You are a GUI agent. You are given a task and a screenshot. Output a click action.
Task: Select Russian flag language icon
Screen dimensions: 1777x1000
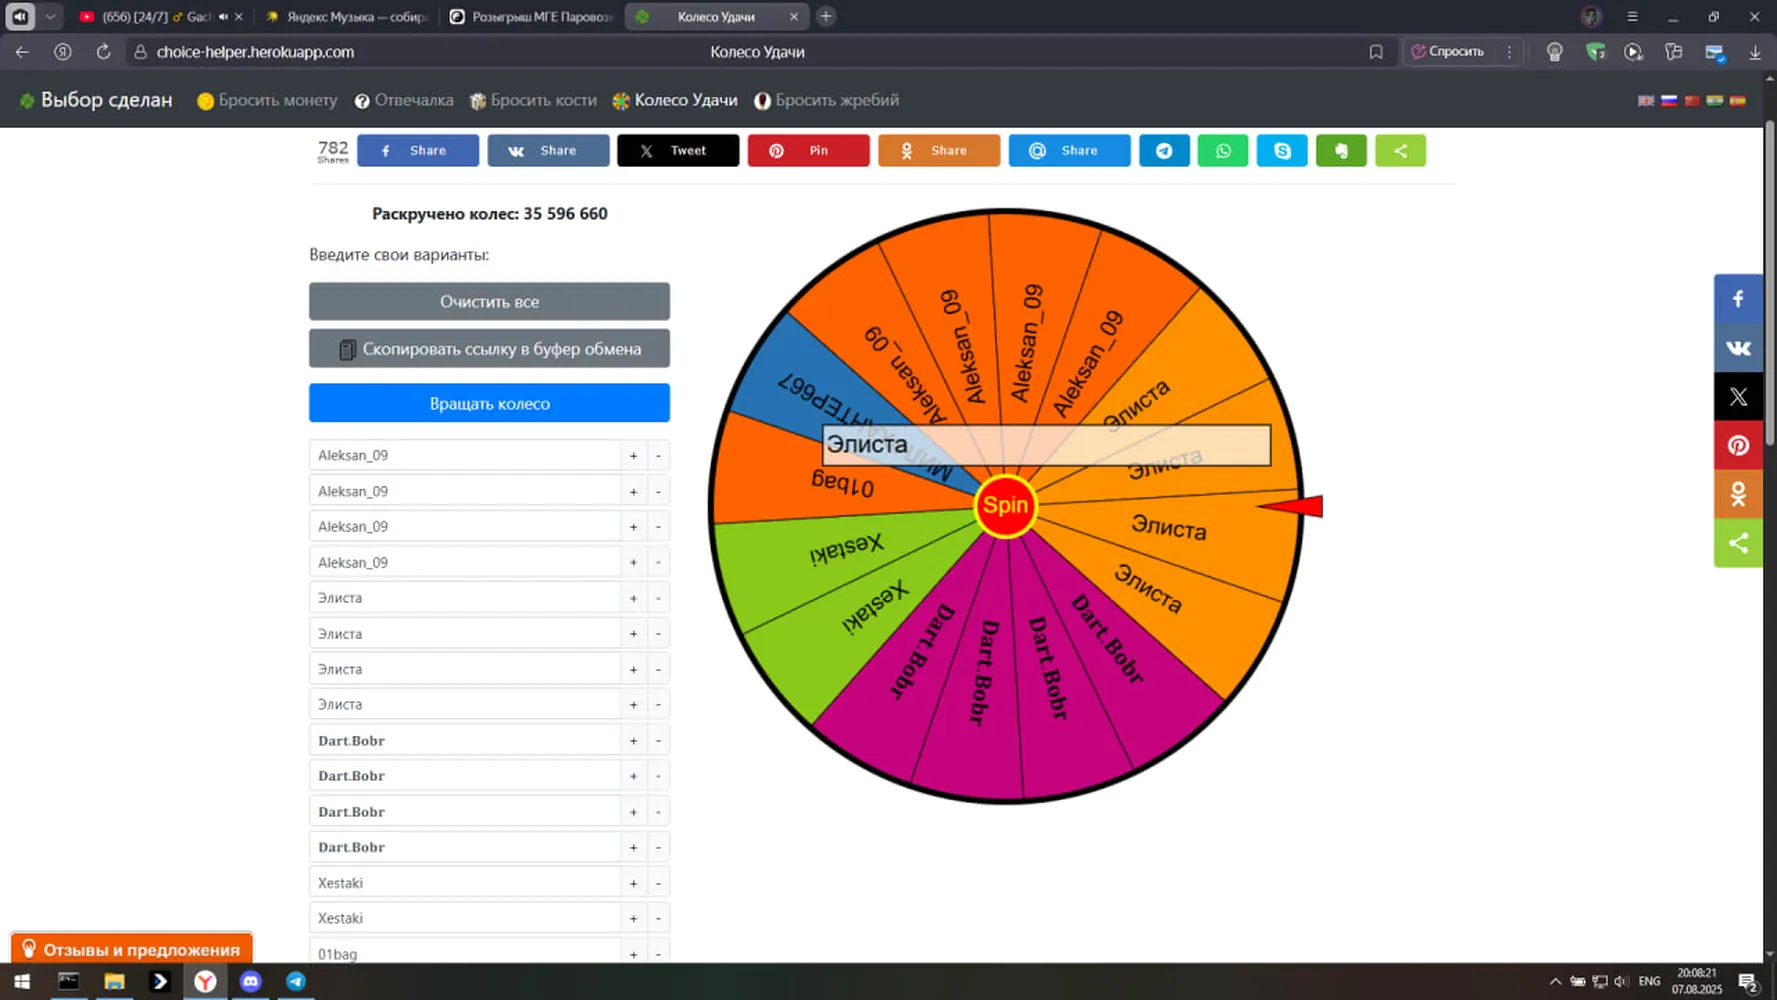coord(1668,101)
